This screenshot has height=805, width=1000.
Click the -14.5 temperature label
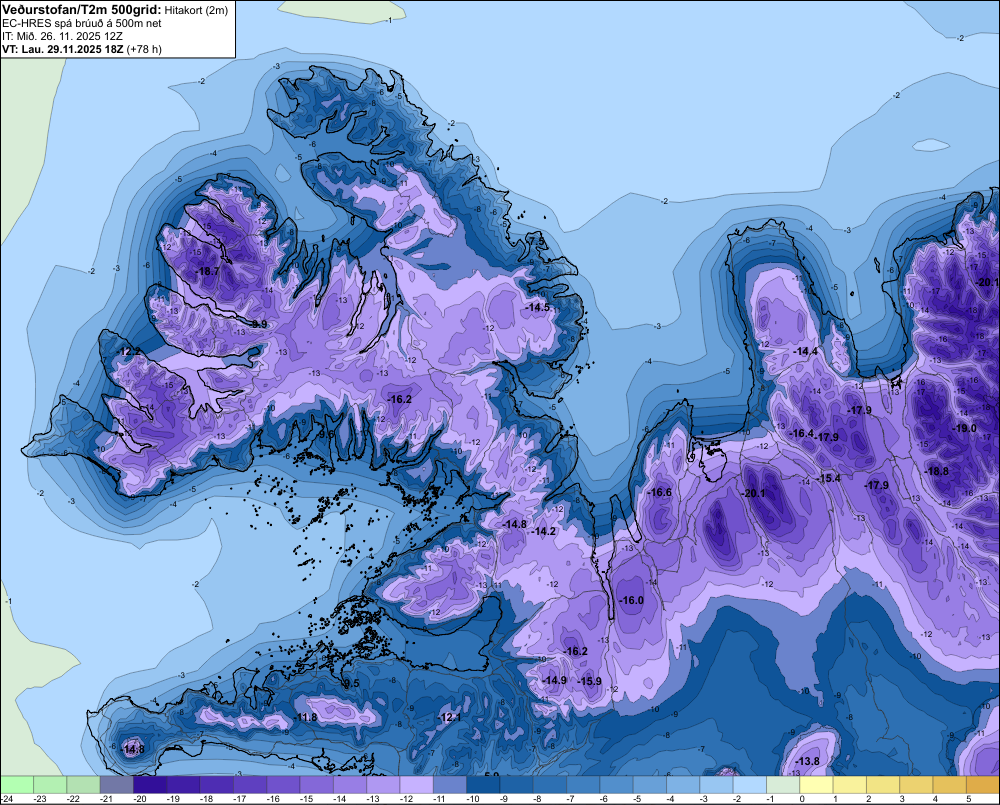538,307
